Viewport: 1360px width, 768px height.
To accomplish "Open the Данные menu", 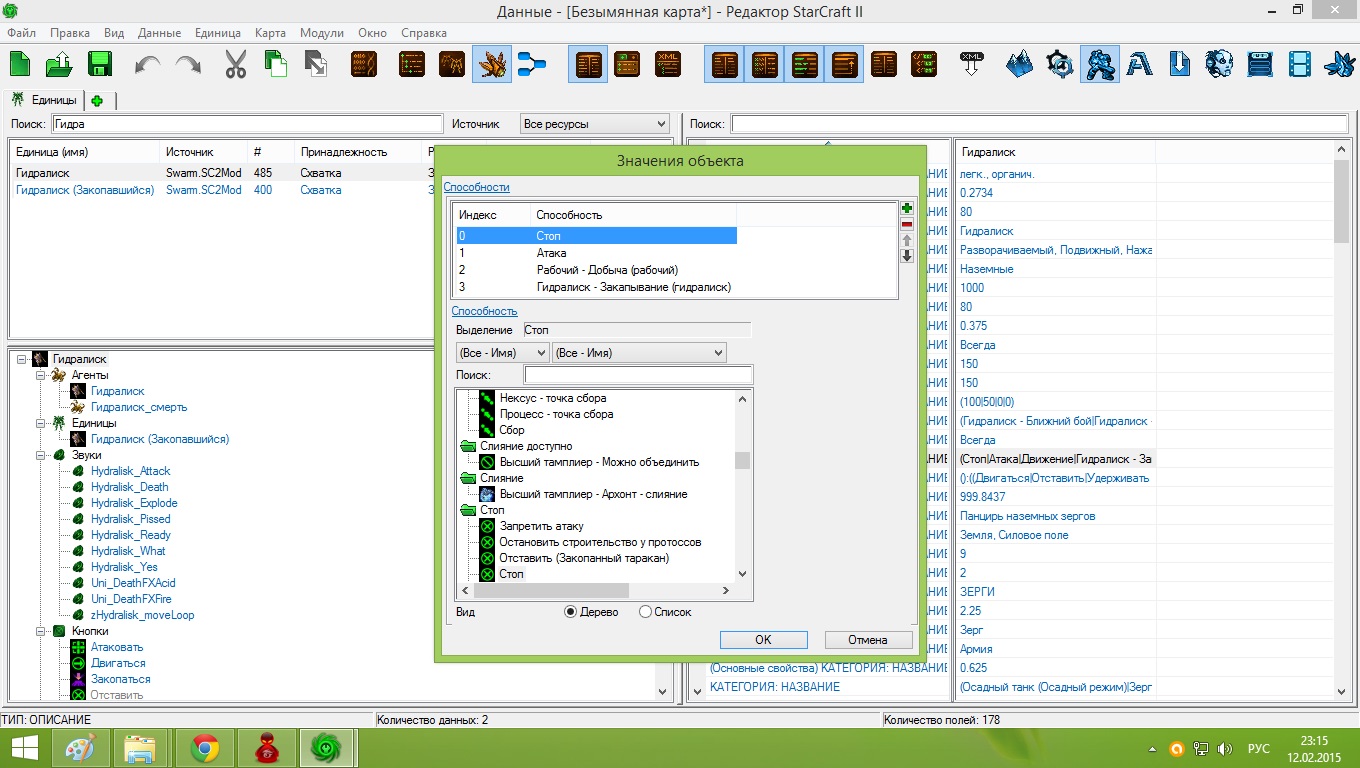I will (159, 33).
